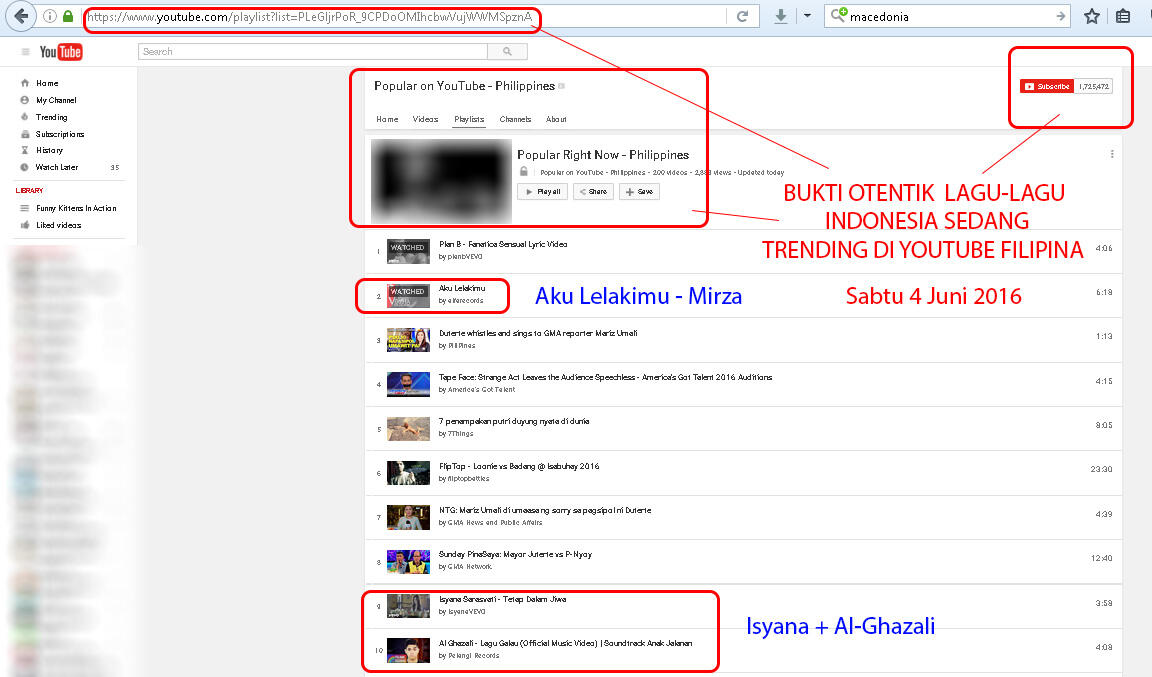Submit browser search with go arrow
Image resolution: width=1152 pixels, height=677 pixels.
(x=1059, y=16)
